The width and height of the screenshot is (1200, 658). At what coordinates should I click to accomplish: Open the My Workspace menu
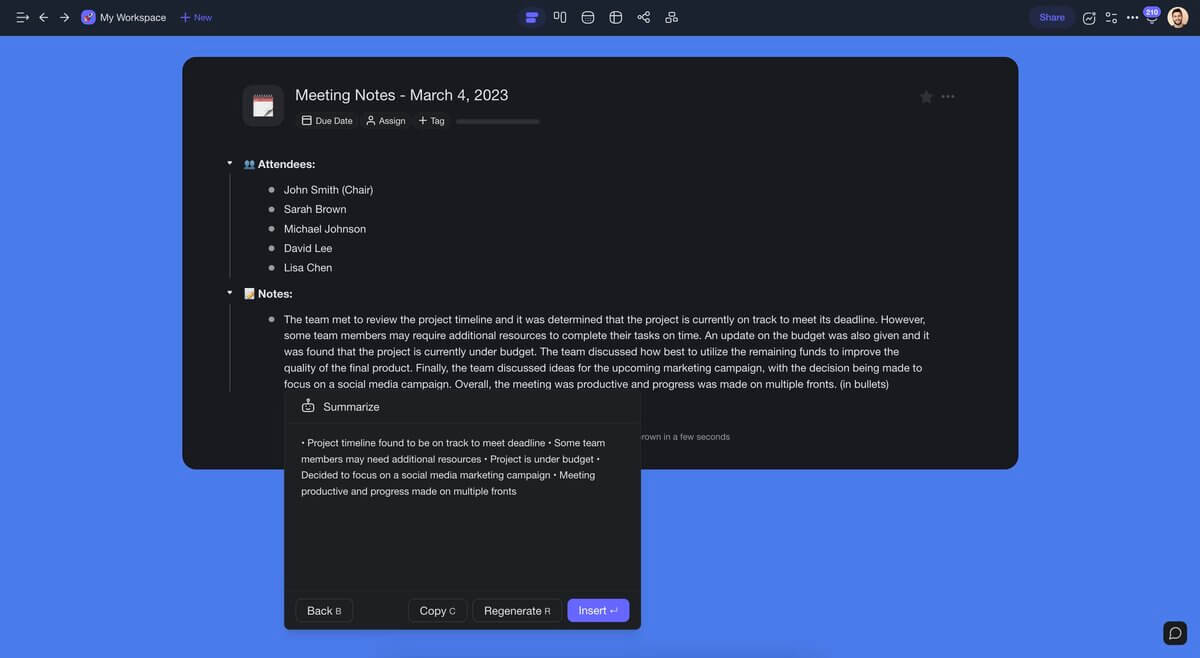pos(123,17)
